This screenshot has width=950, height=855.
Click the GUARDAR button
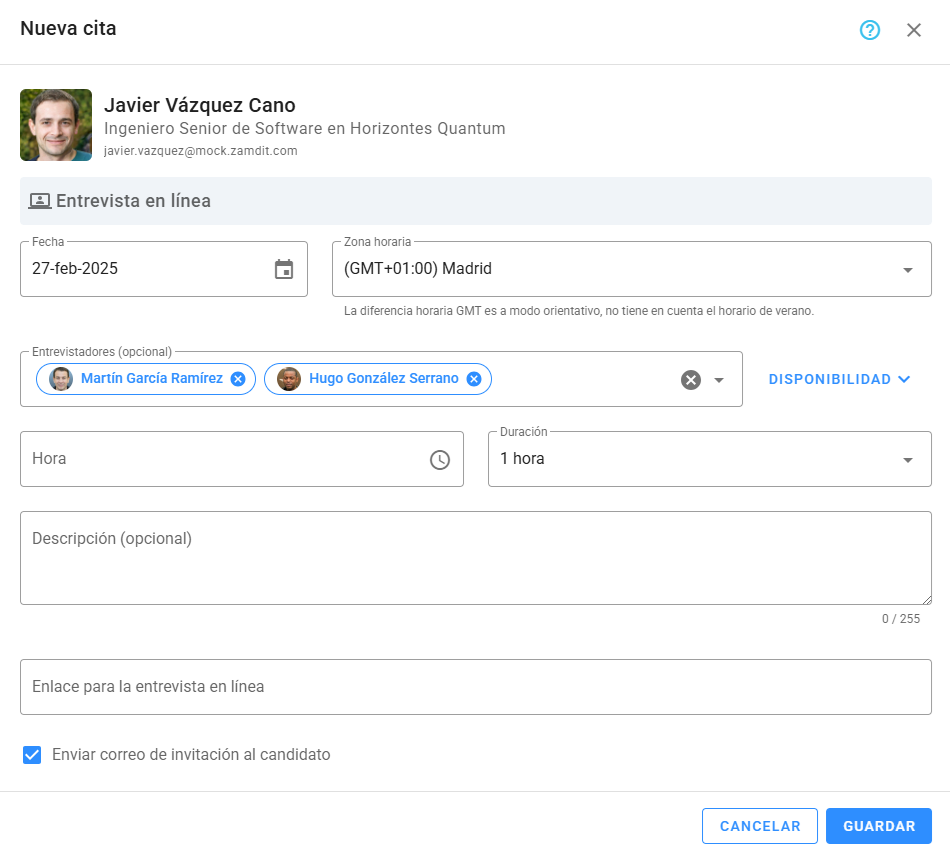[x=878, y=826]
